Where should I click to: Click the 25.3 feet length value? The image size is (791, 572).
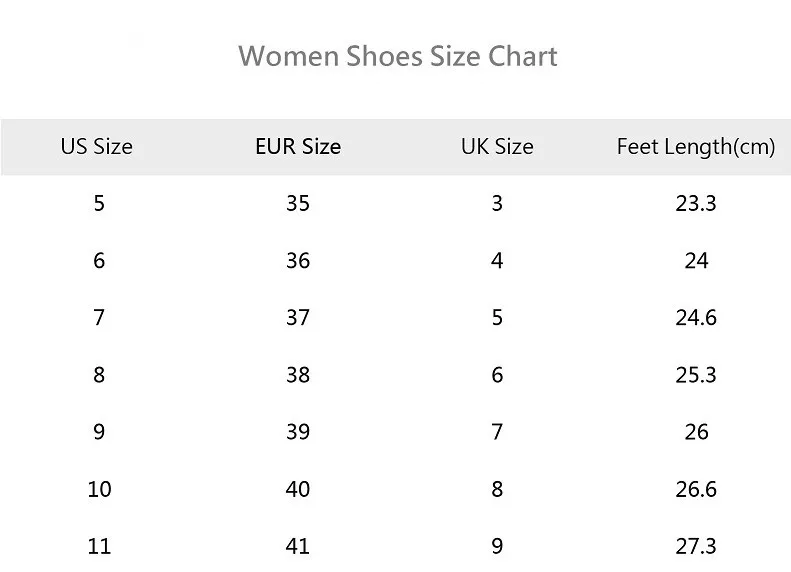[696, 375]
